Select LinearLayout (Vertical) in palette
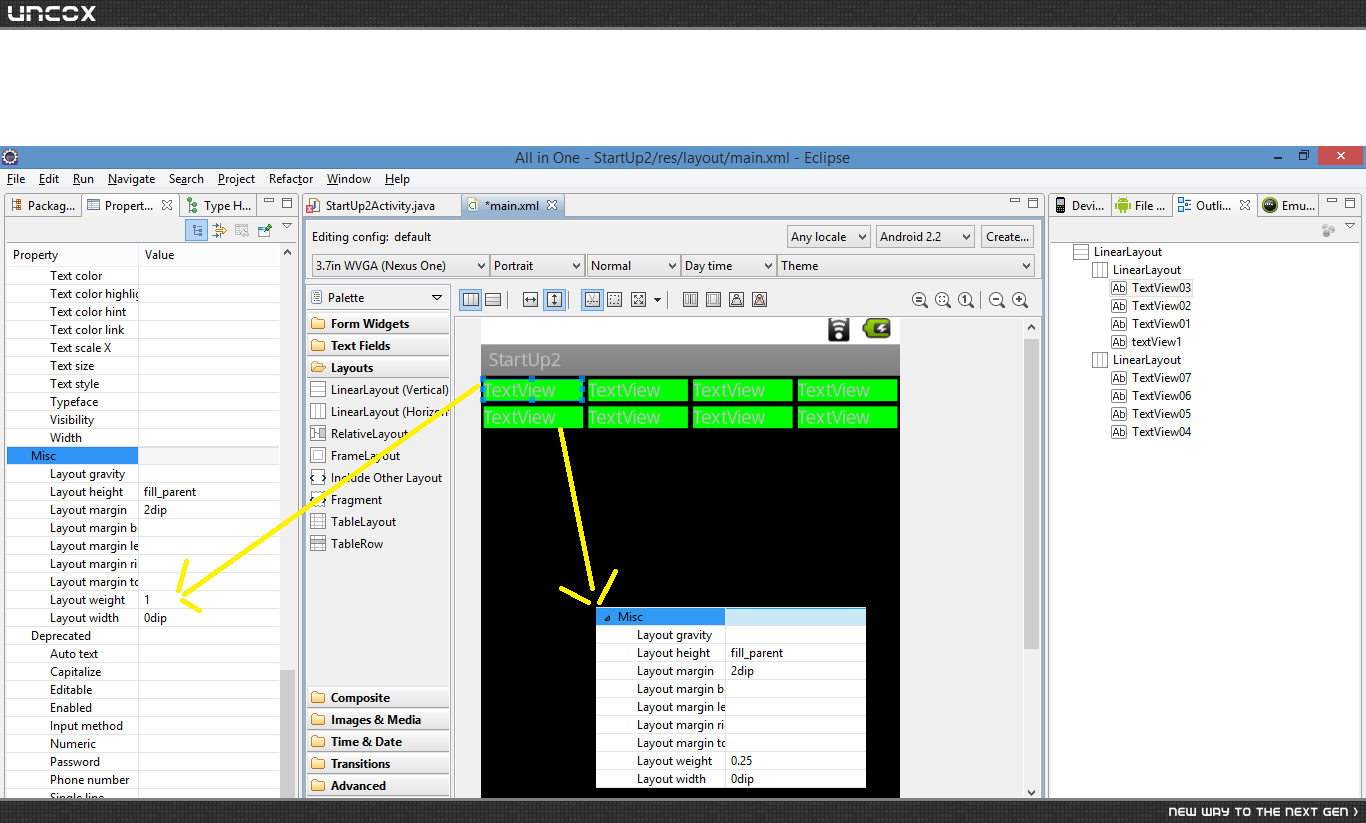The image size is (1366, 823). [x=379, y=390]
